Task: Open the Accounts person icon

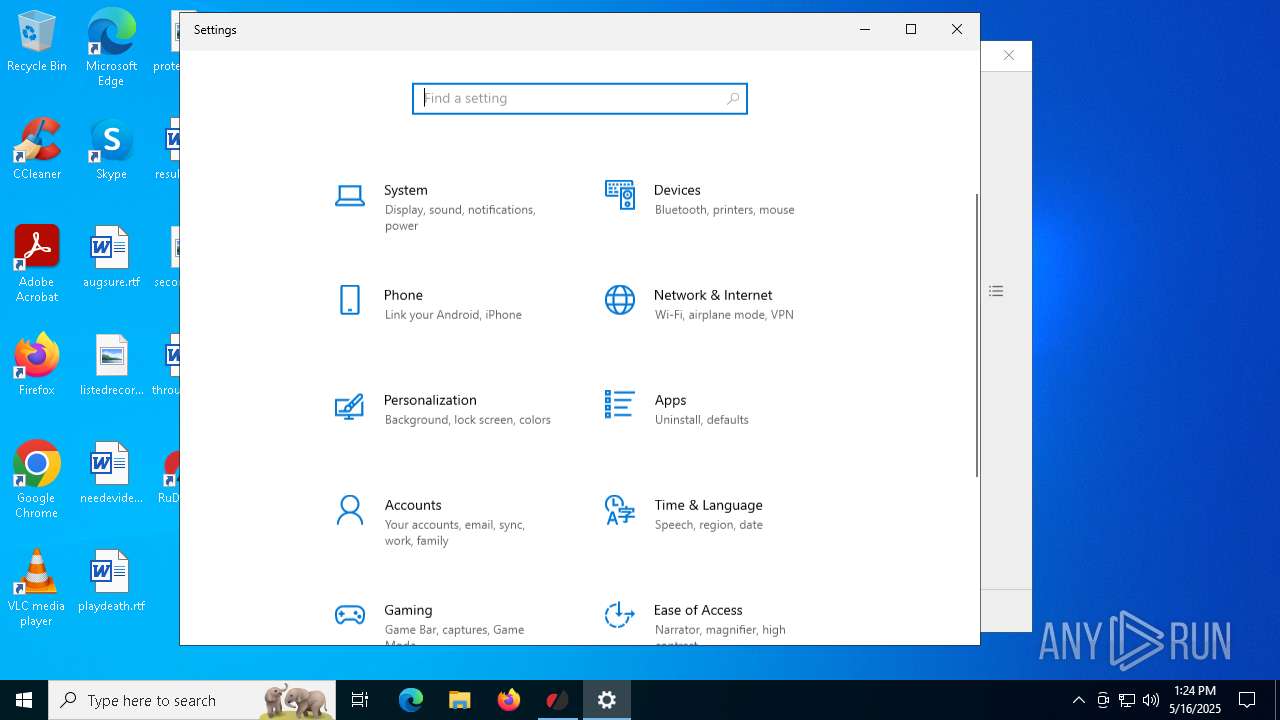Action: pos(349,510)
